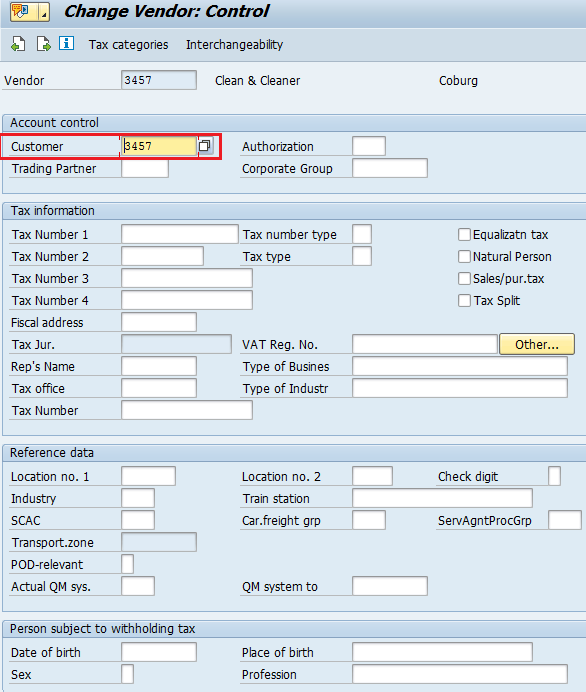Click the Tax type field
This screenshot has width=586, height=692.
362,256
